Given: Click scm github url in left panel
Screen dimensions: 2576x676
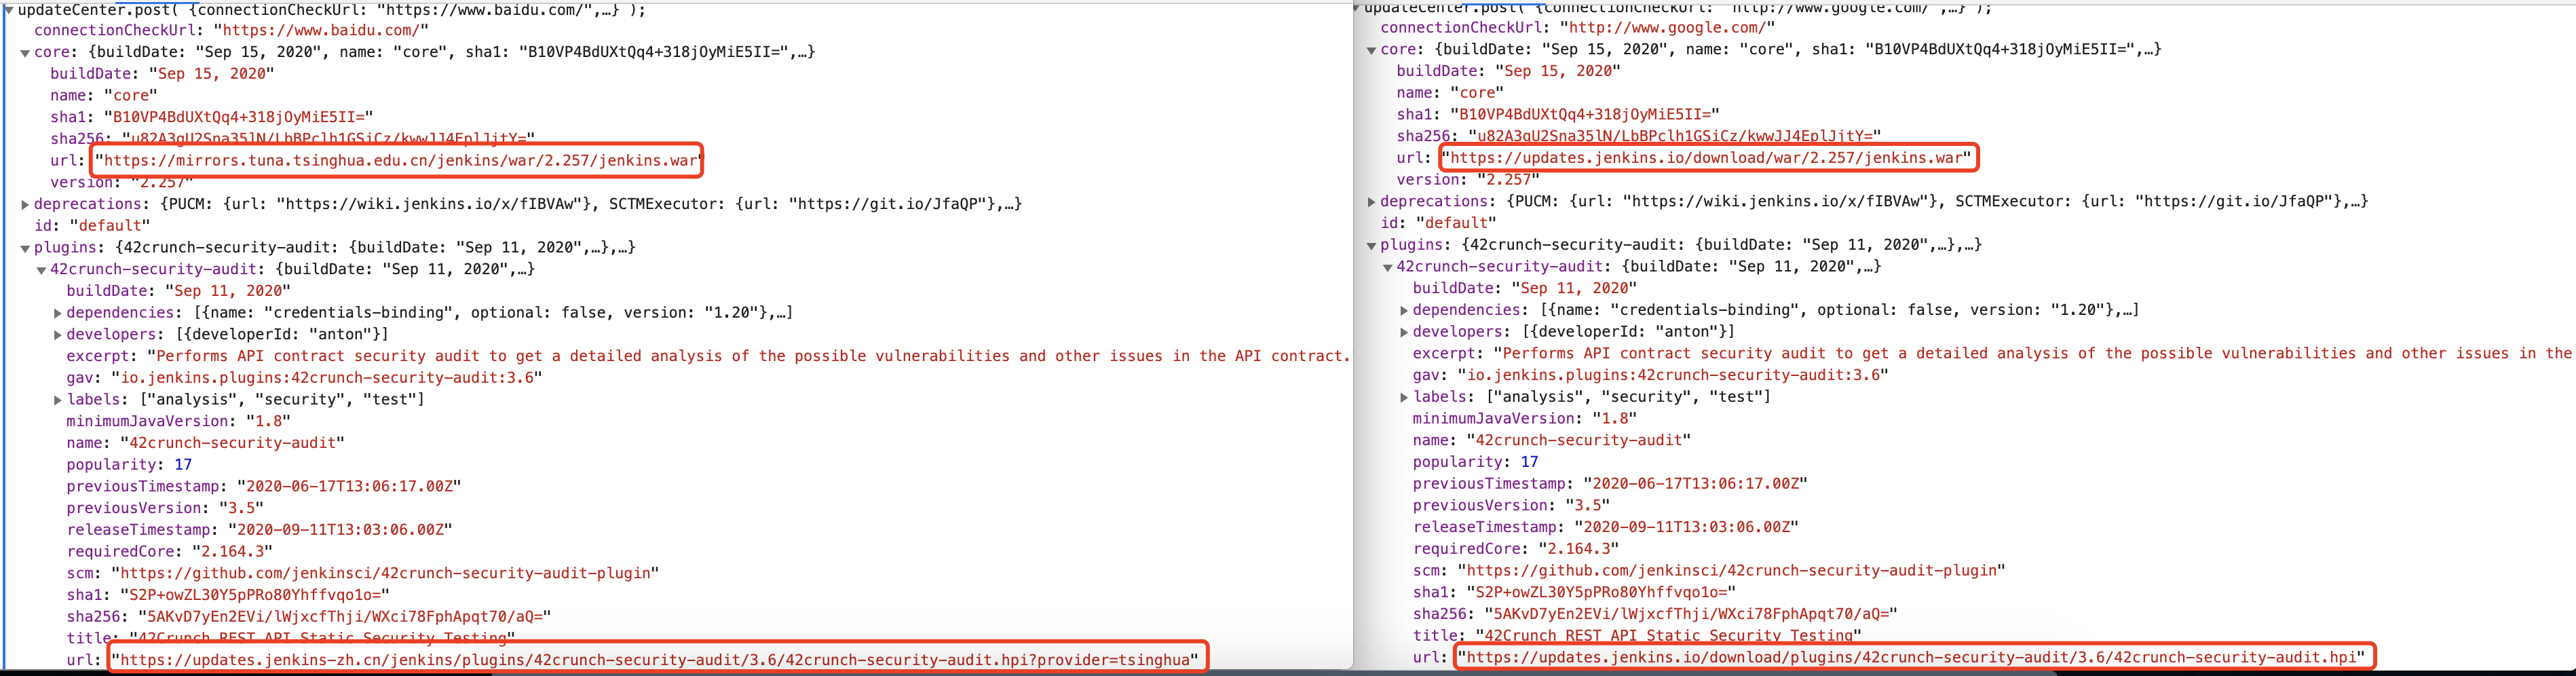Looking at the screenshot, I should [x=386, y=573].
